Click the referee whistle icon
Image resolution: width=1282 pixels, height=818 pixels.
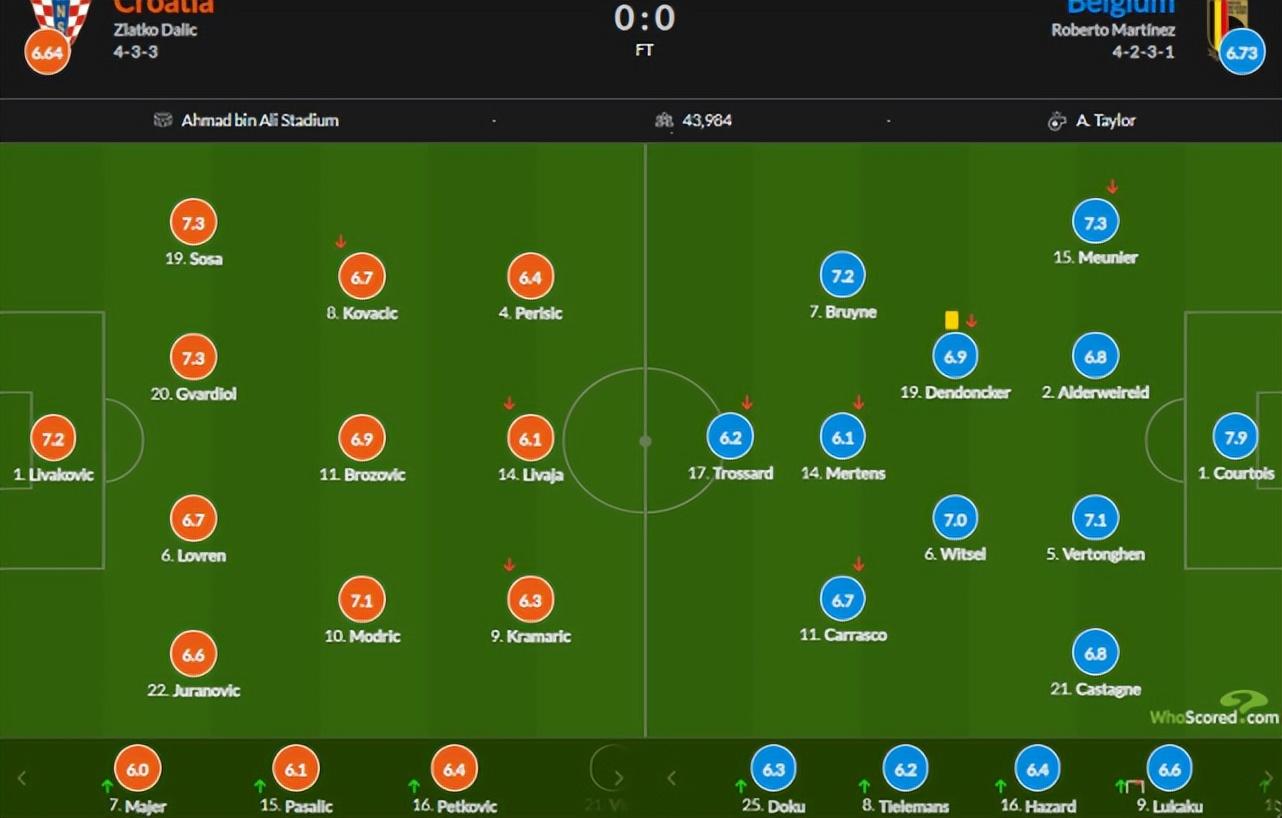1057,121
